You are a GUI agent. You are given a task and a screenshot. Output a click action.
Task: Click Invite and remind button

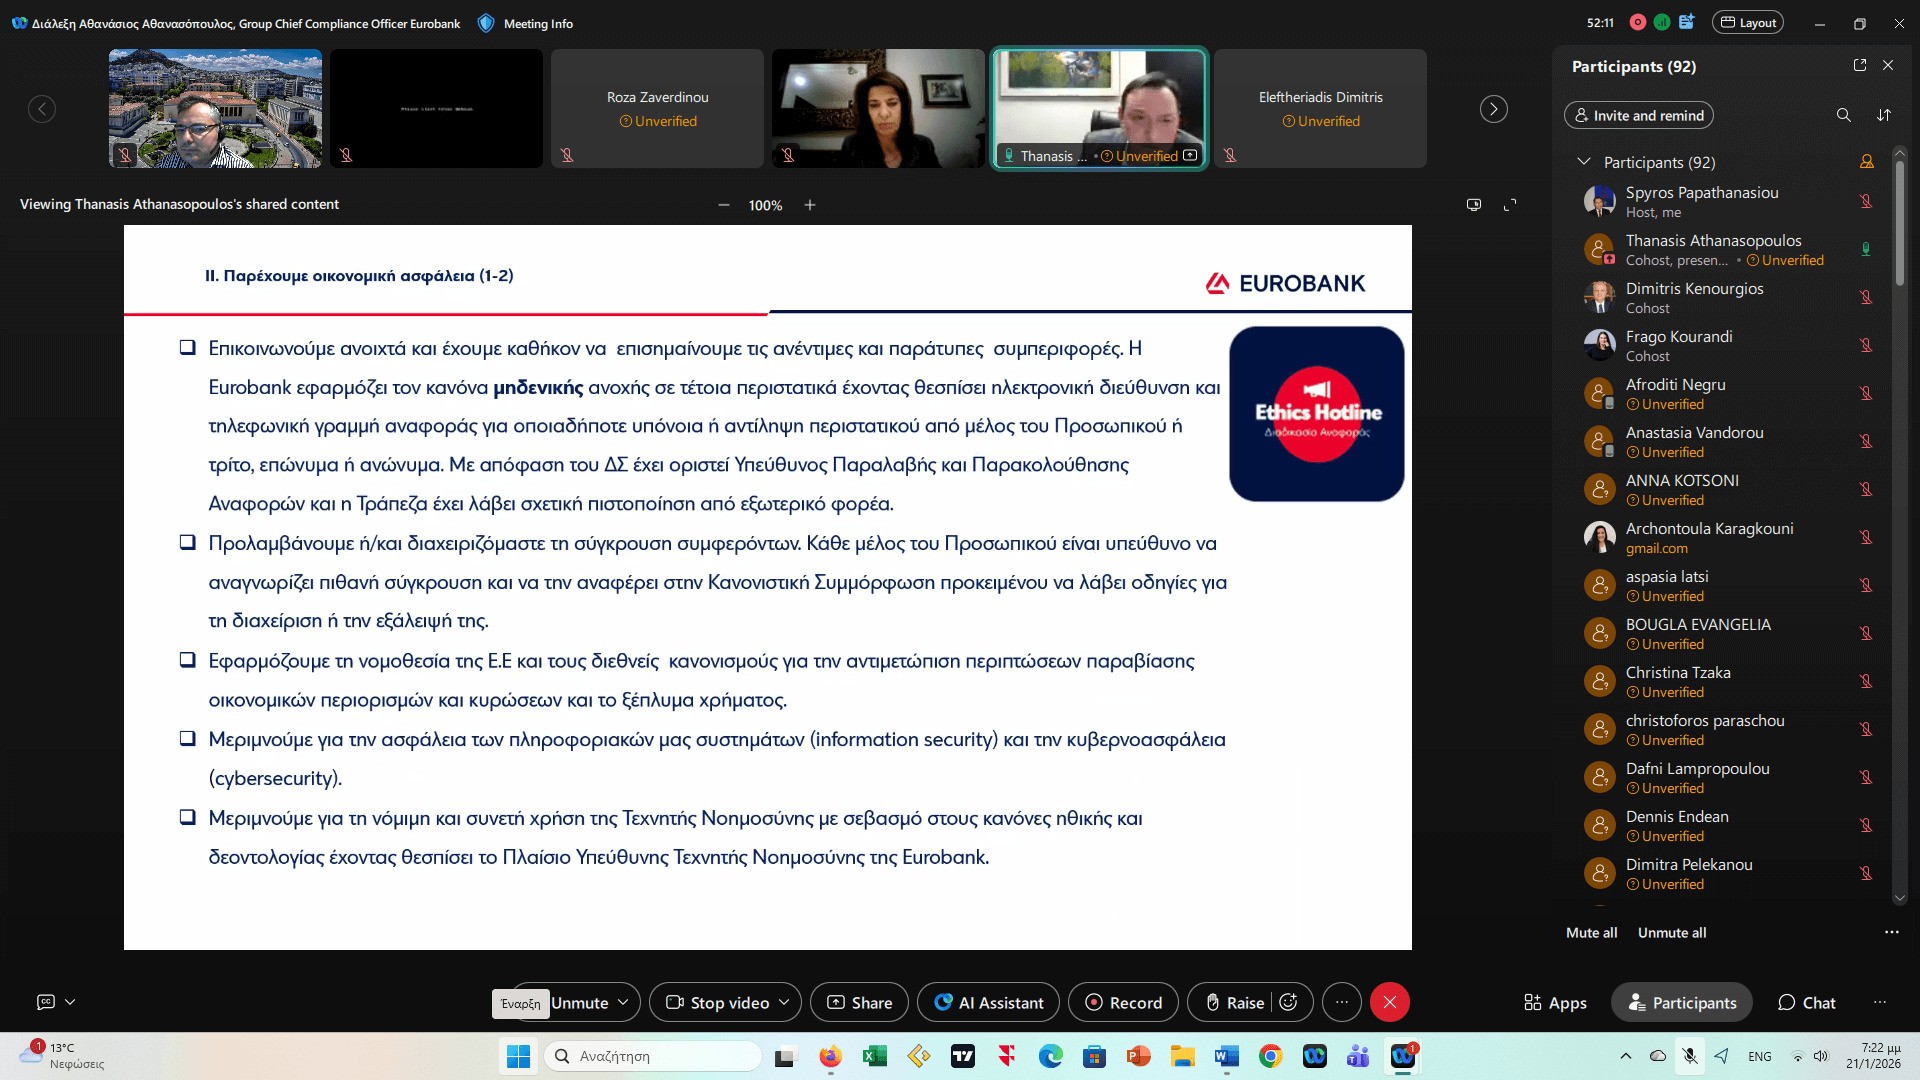coord(1638,115)
